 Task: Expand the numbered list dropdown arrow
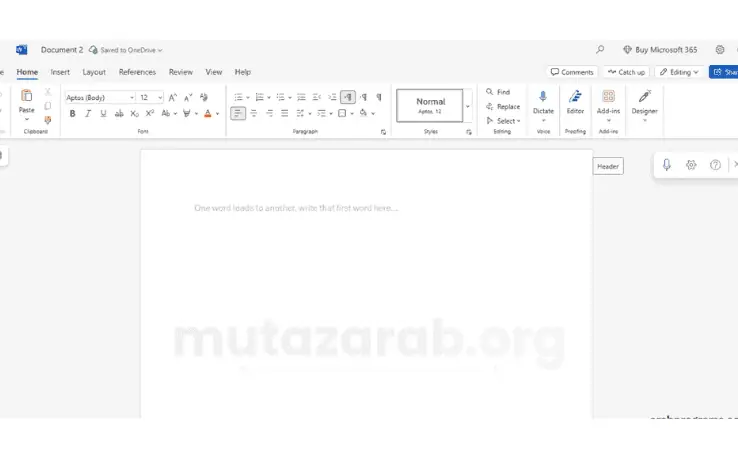(x=269, y=97)
